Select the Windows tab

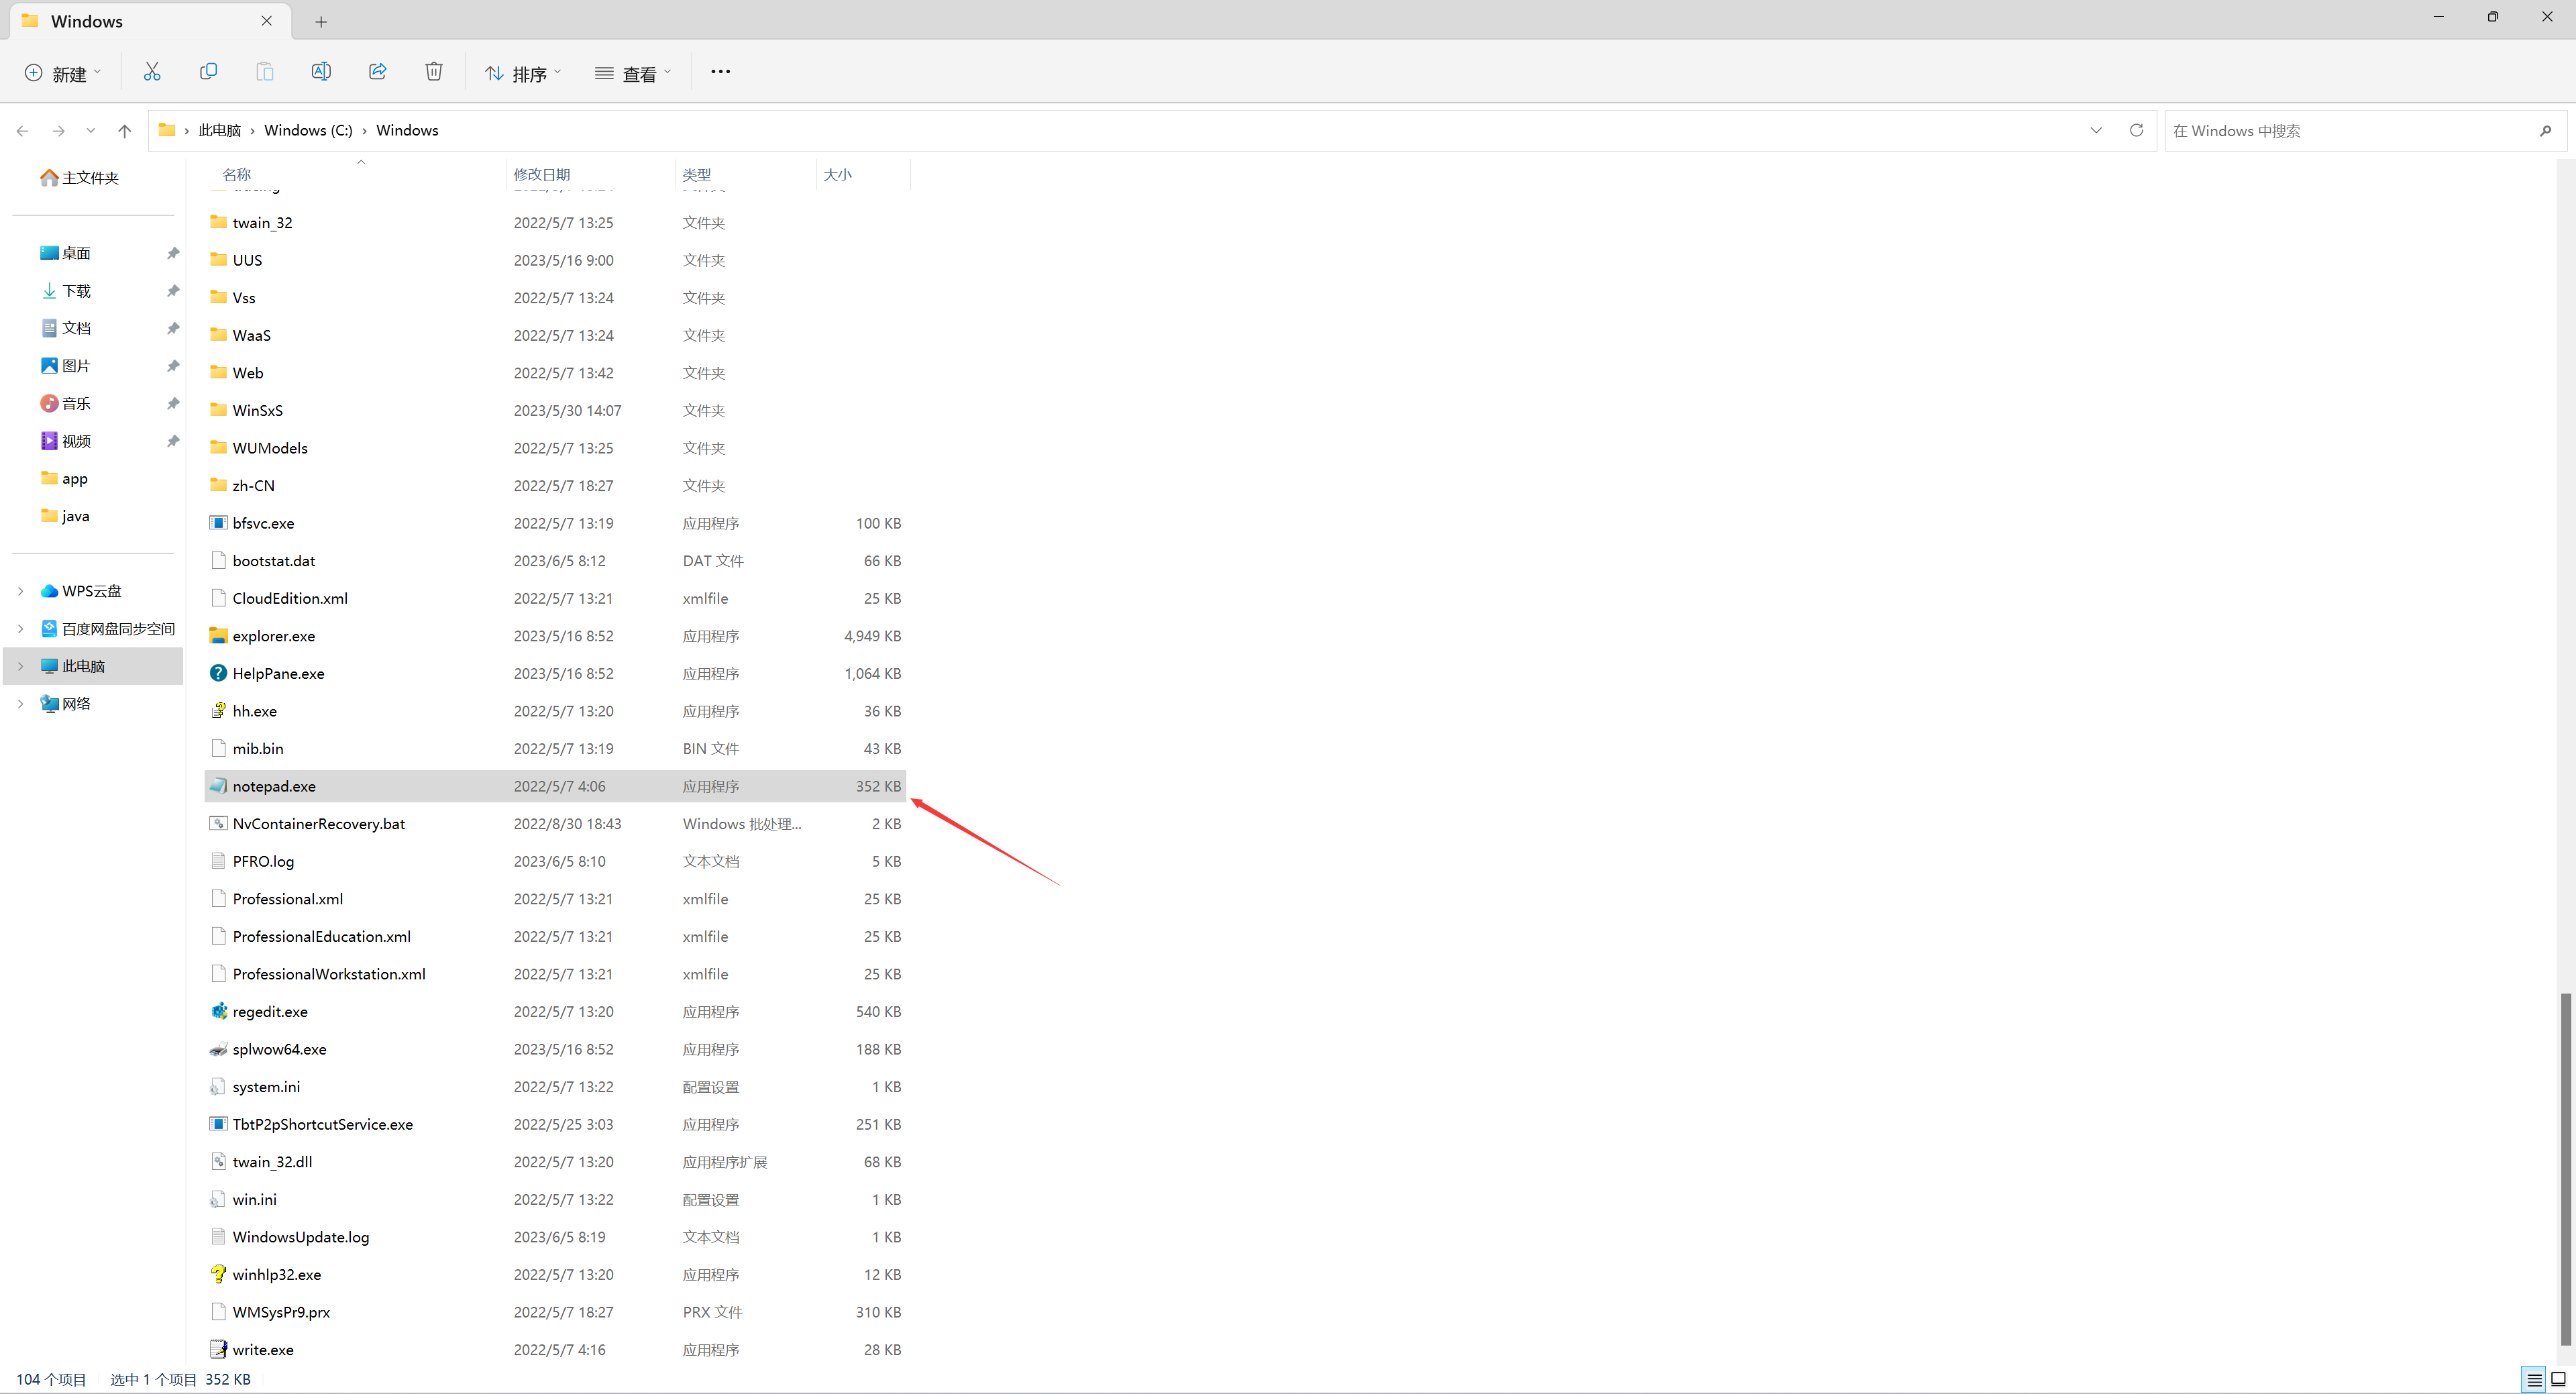pos(150,21)
